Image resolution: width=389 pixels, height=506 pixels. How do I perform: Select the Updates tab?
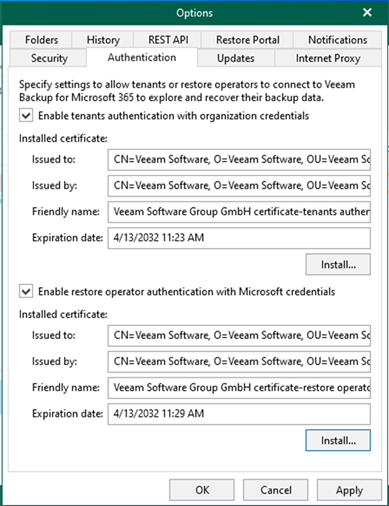[236, 58]
